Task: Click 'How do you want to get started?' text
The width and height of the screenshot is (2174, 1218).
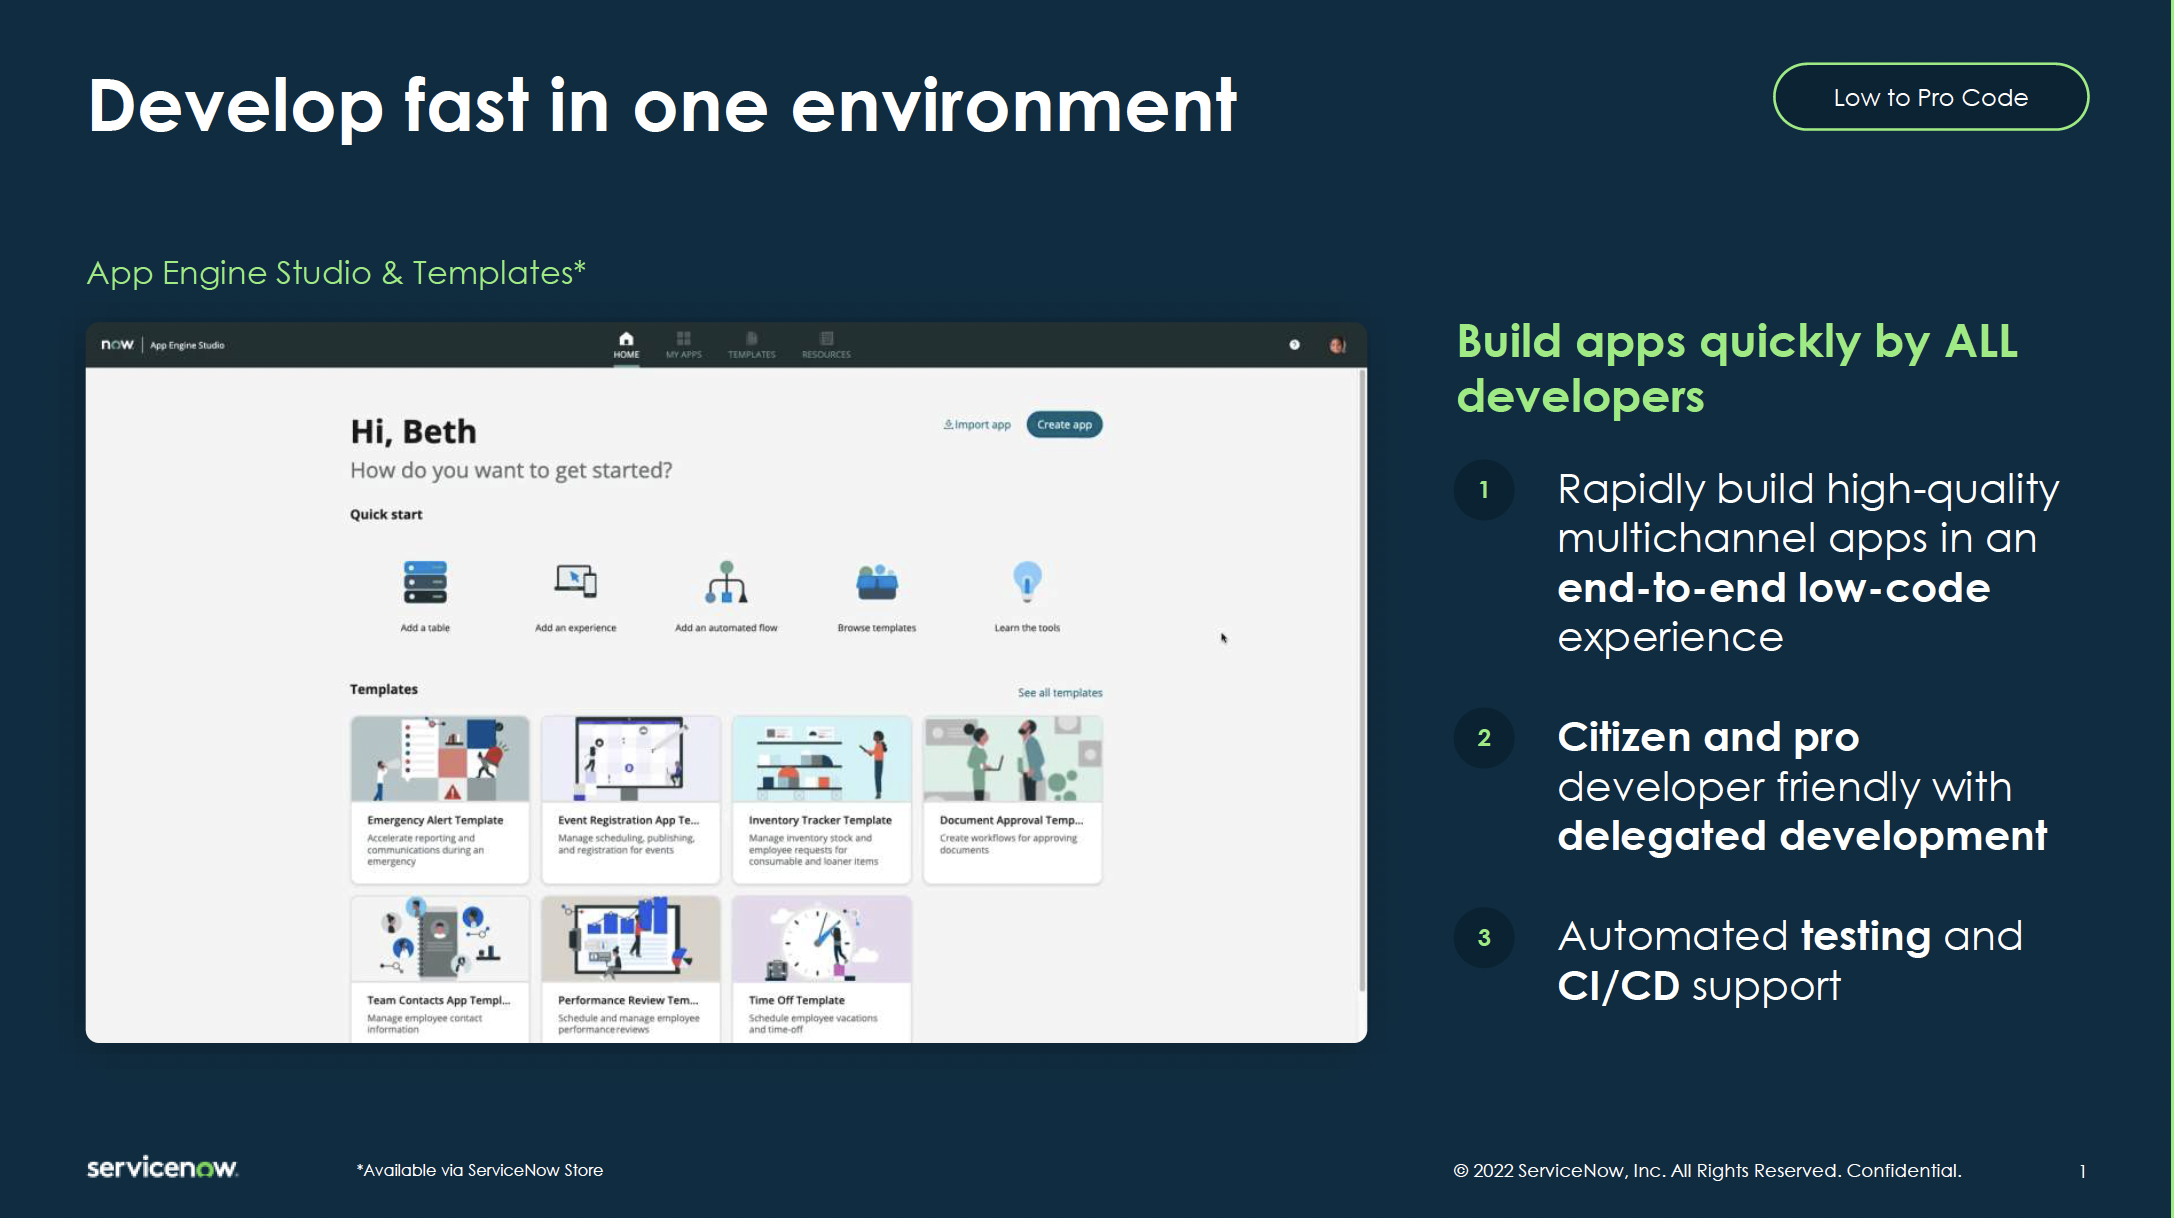Action: [511, 470]
